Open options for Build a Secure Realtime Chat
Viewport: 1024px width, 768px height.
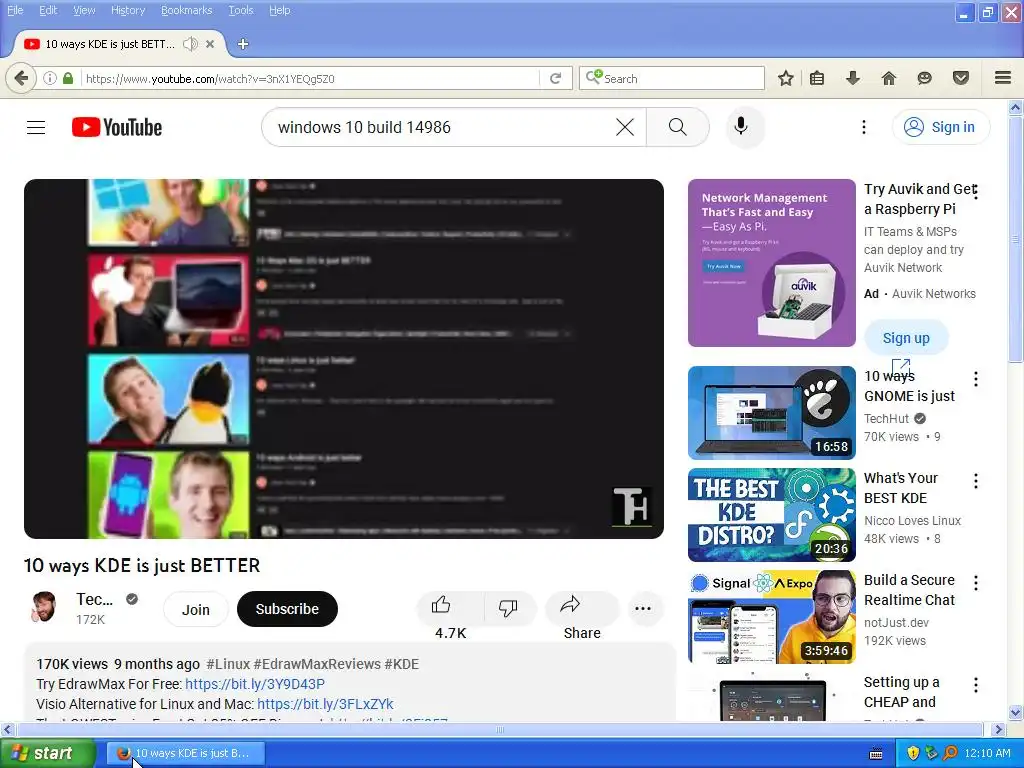tap(976, 583)
